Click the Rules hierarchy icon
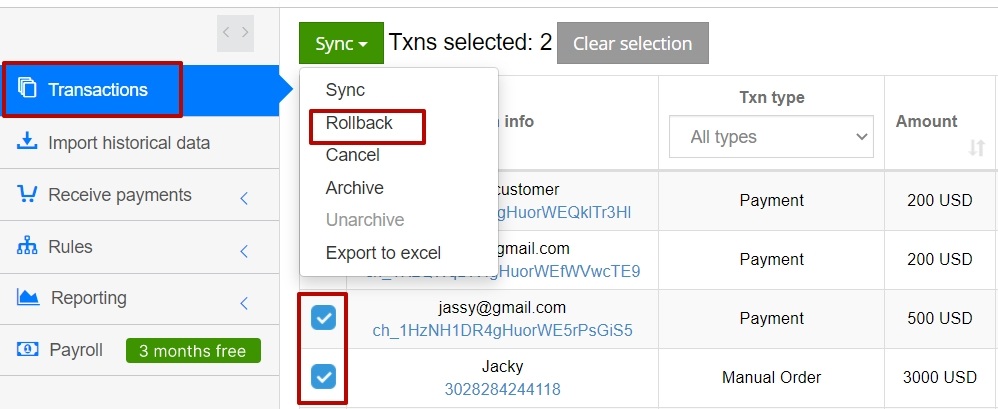Screen dimensions: 998x409 point(27,246)
